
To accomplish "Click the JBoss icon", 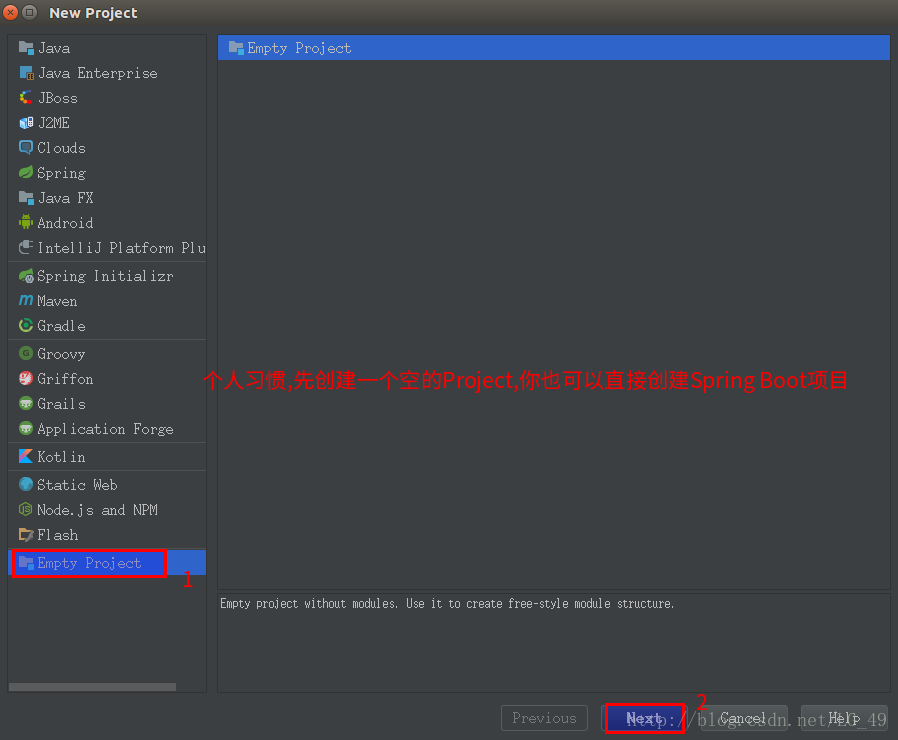I will [x=26, y=97].
